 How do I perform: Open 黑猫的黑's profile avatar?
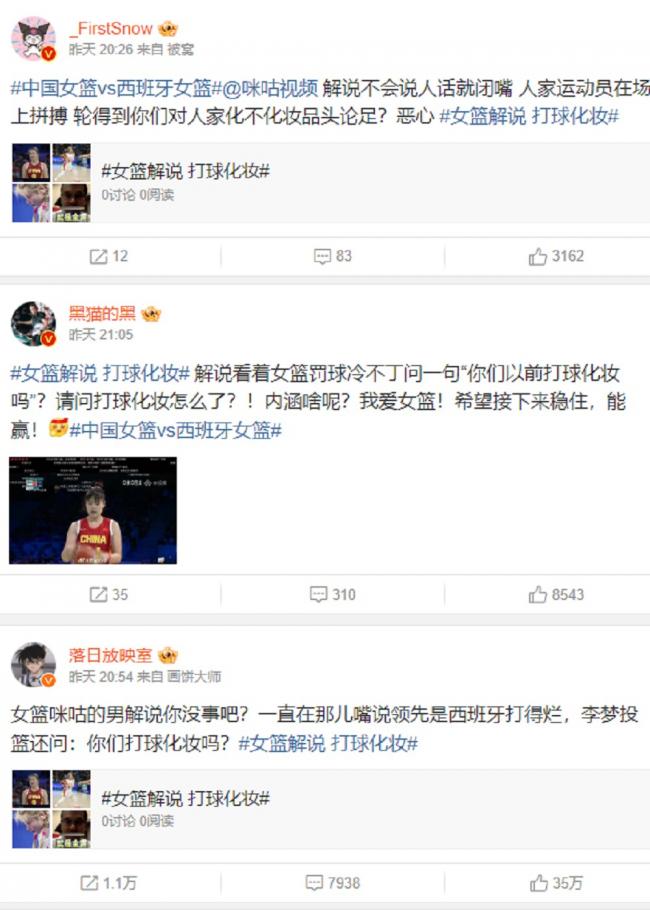34,323
